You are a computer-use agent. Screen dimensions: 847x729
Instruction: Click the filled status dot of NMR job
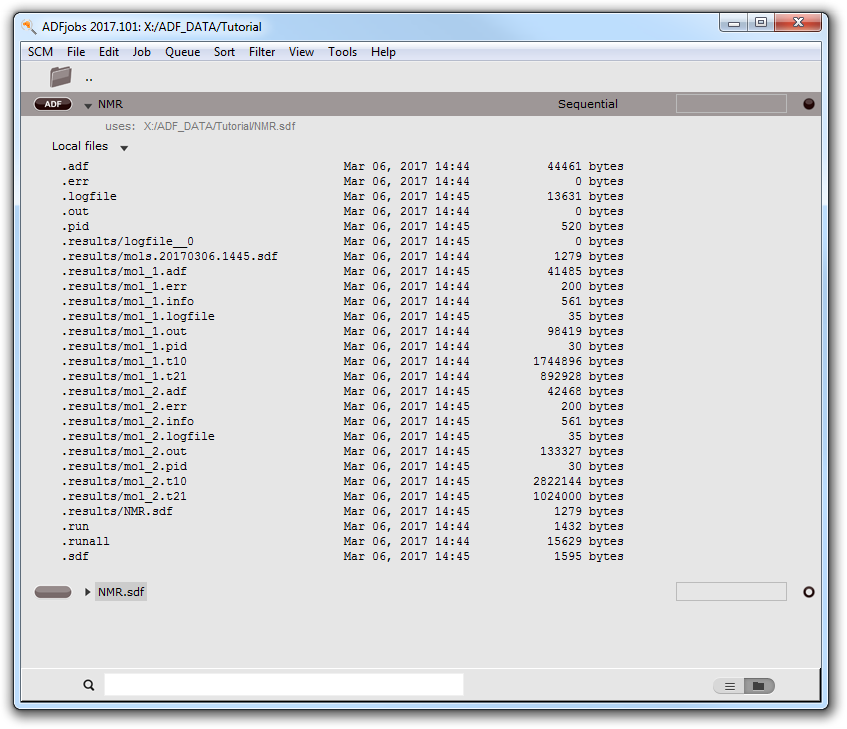tap(809, 104)
